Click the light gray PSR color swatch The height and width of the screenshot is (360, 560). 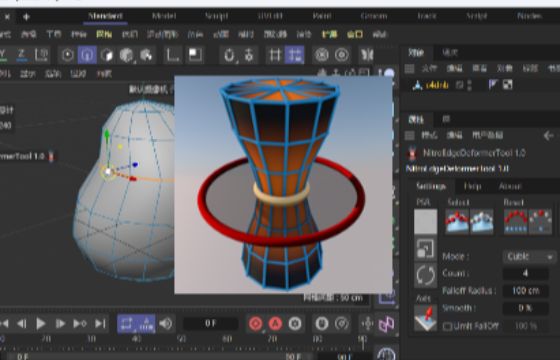pos(425,222)
